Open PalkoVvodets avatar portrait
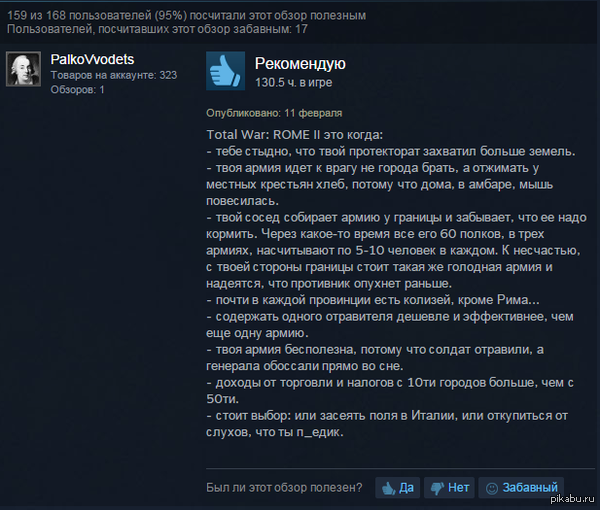600x510 pixels. pos(23,69)
